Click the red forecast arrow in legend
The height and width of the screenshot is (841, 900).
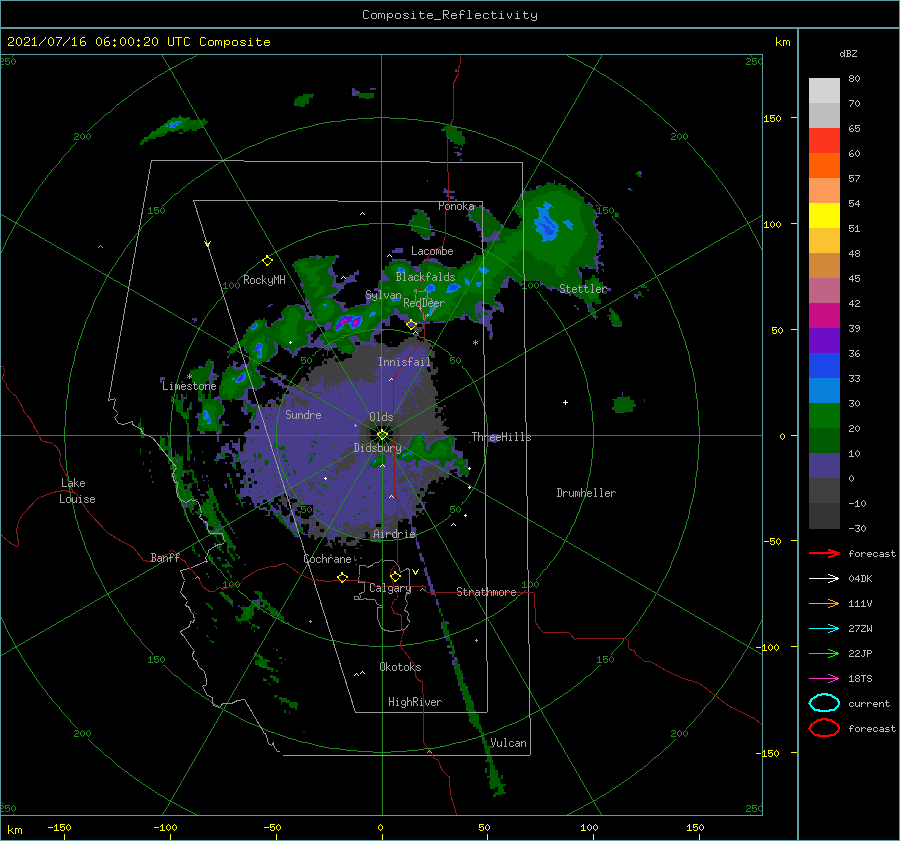pyautogui.click(x=824, y=553)
